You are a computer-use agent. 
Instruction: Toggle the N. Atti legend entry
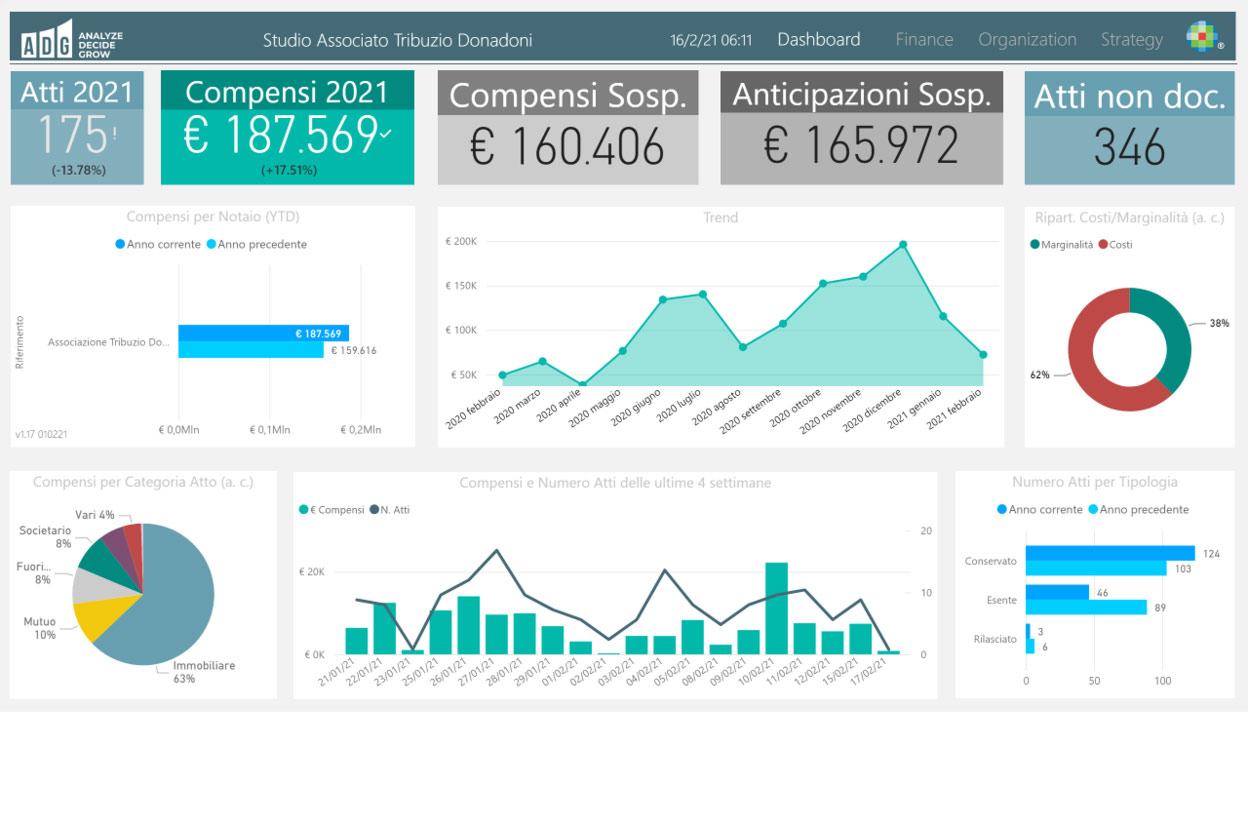coord(376,510)
